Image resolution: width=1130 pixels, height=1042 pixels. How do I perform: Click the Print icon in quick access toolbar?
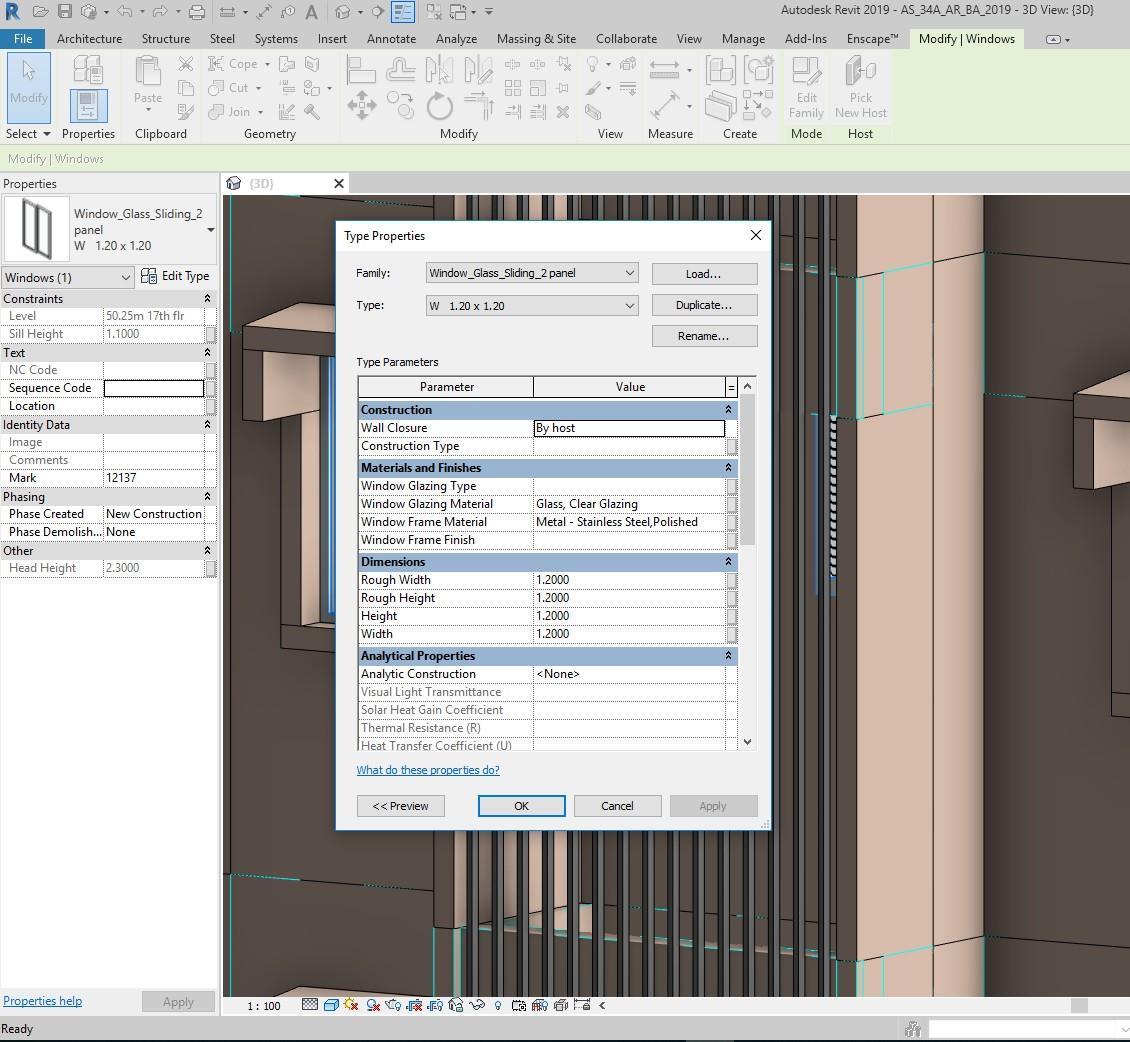(197, 12)
